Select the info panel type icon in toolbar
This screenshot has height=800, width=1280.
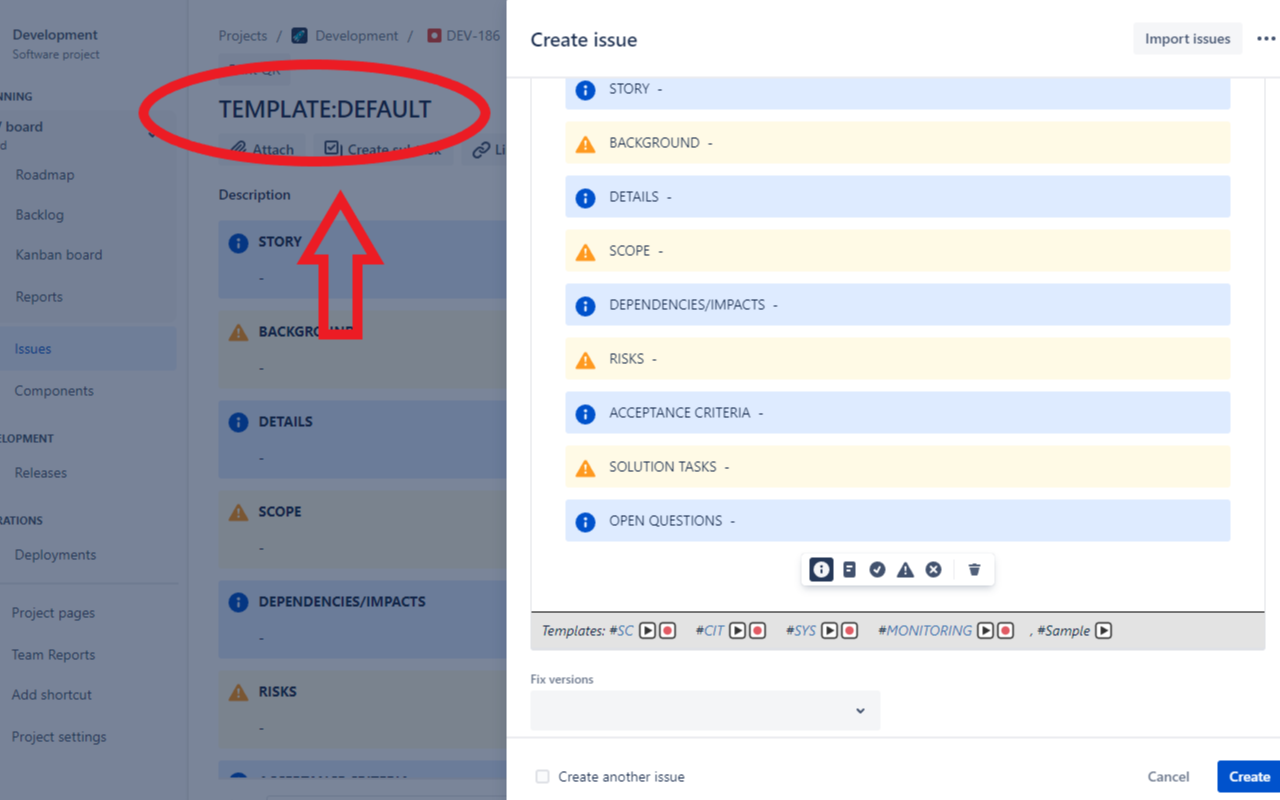(821, 569)
